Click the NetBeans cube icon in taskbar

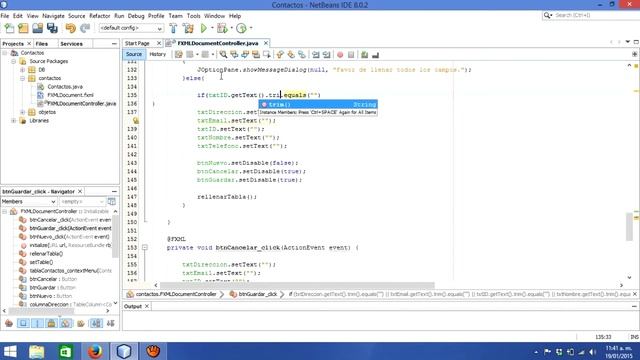(124, 351)
